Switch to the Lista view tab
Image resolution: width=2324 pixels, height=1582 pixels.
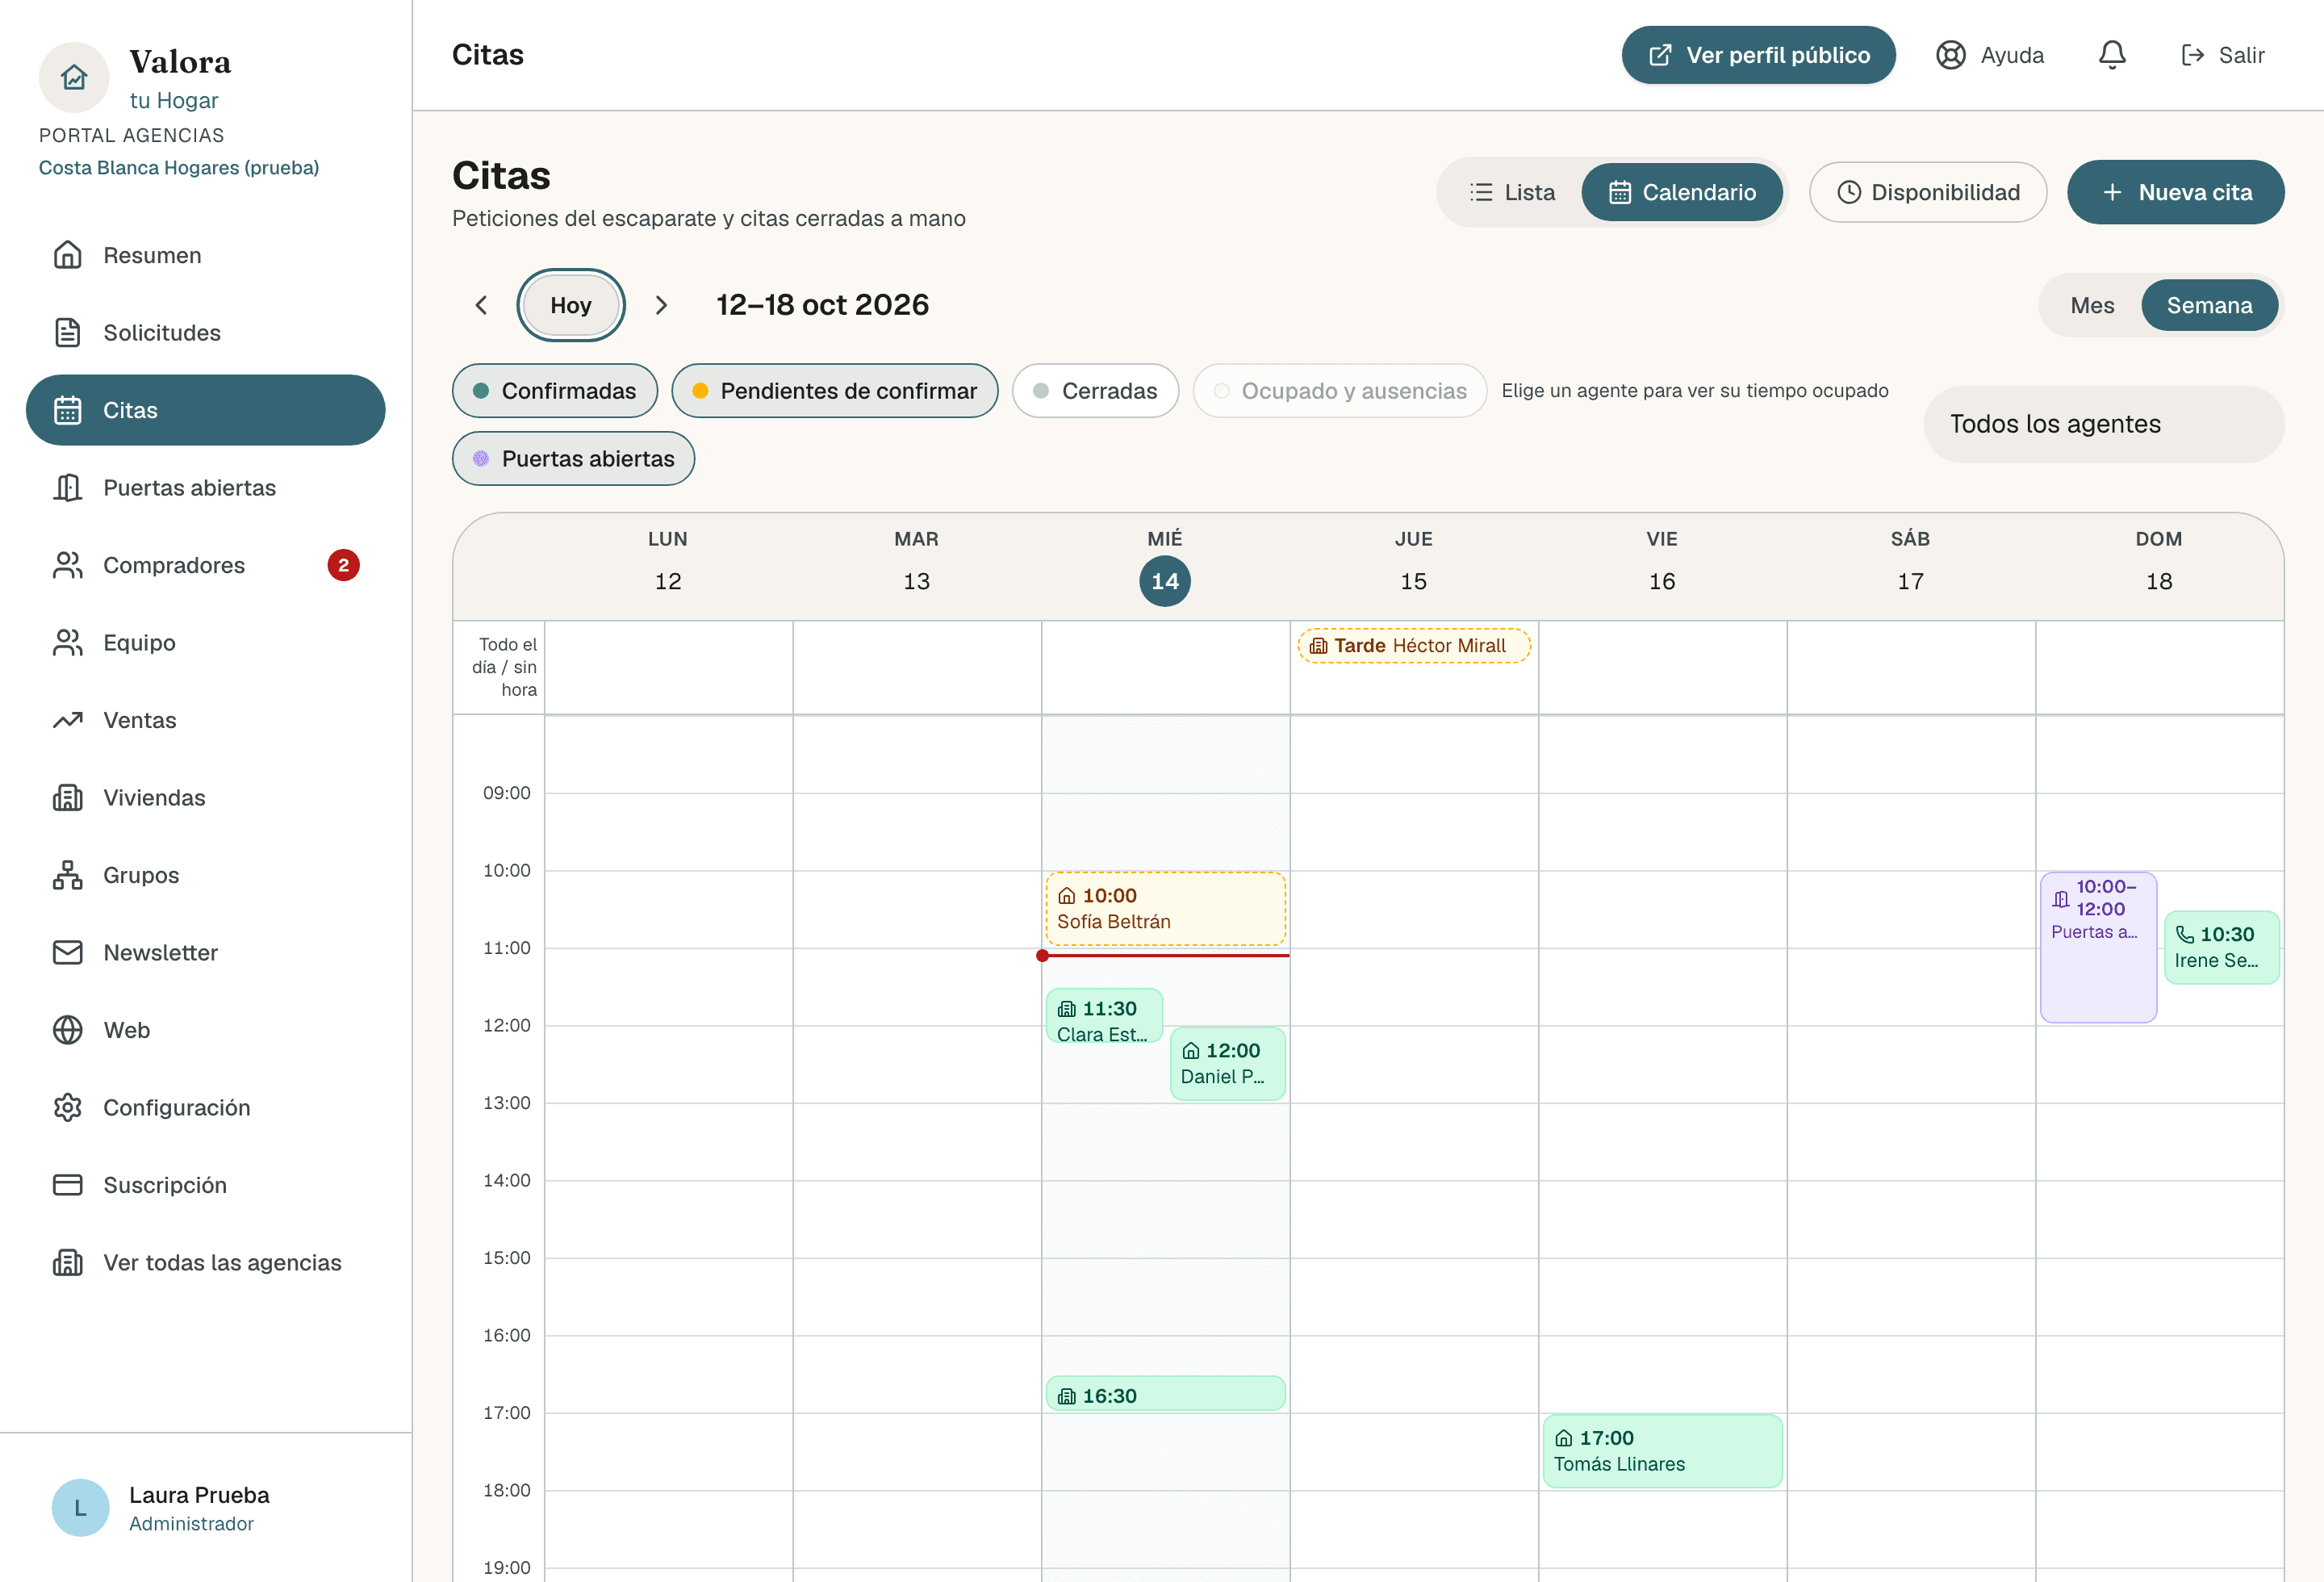coord(1513,192)
